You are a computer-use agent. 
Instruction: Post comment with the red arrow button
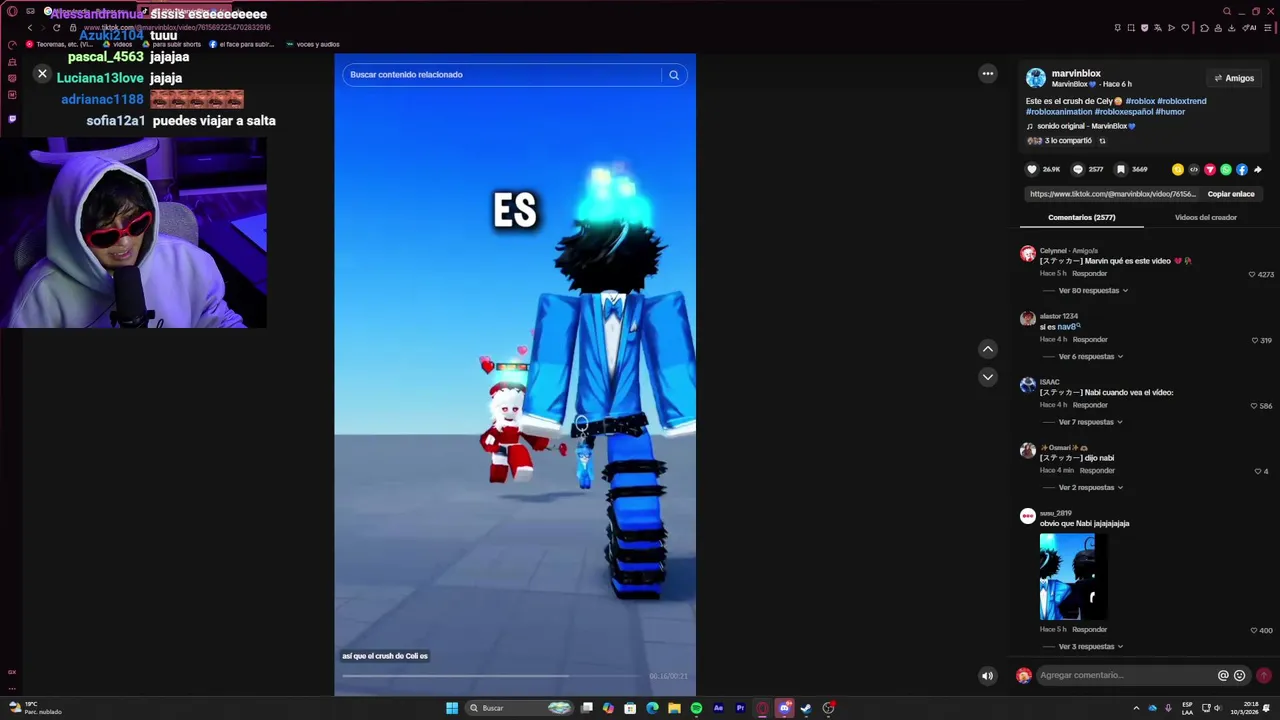pos(1264,676)
